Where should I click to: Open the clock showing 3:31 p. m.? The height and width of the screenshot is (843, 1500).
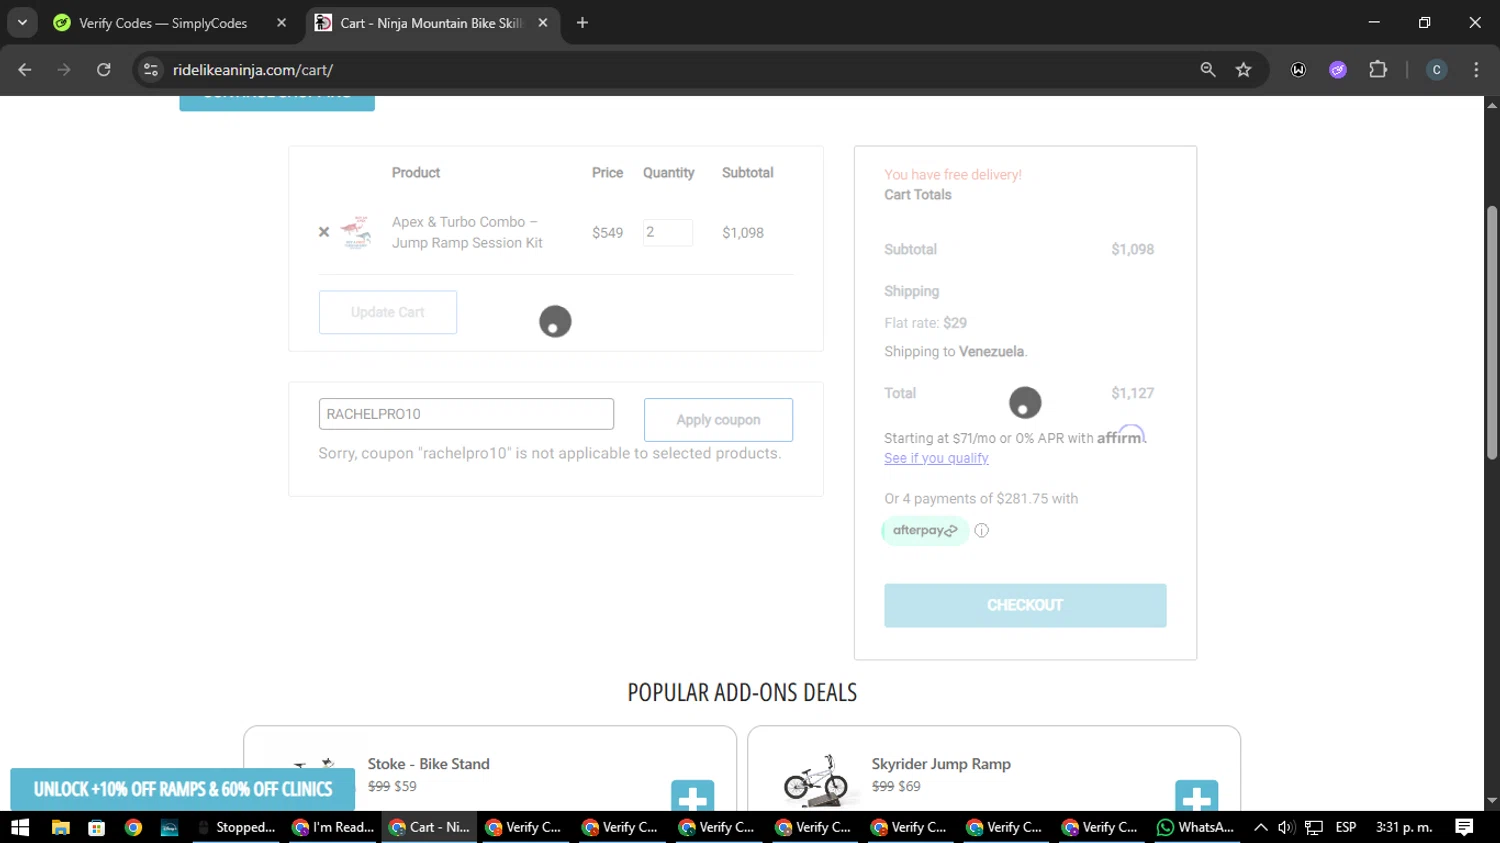tap(1404, 827)
